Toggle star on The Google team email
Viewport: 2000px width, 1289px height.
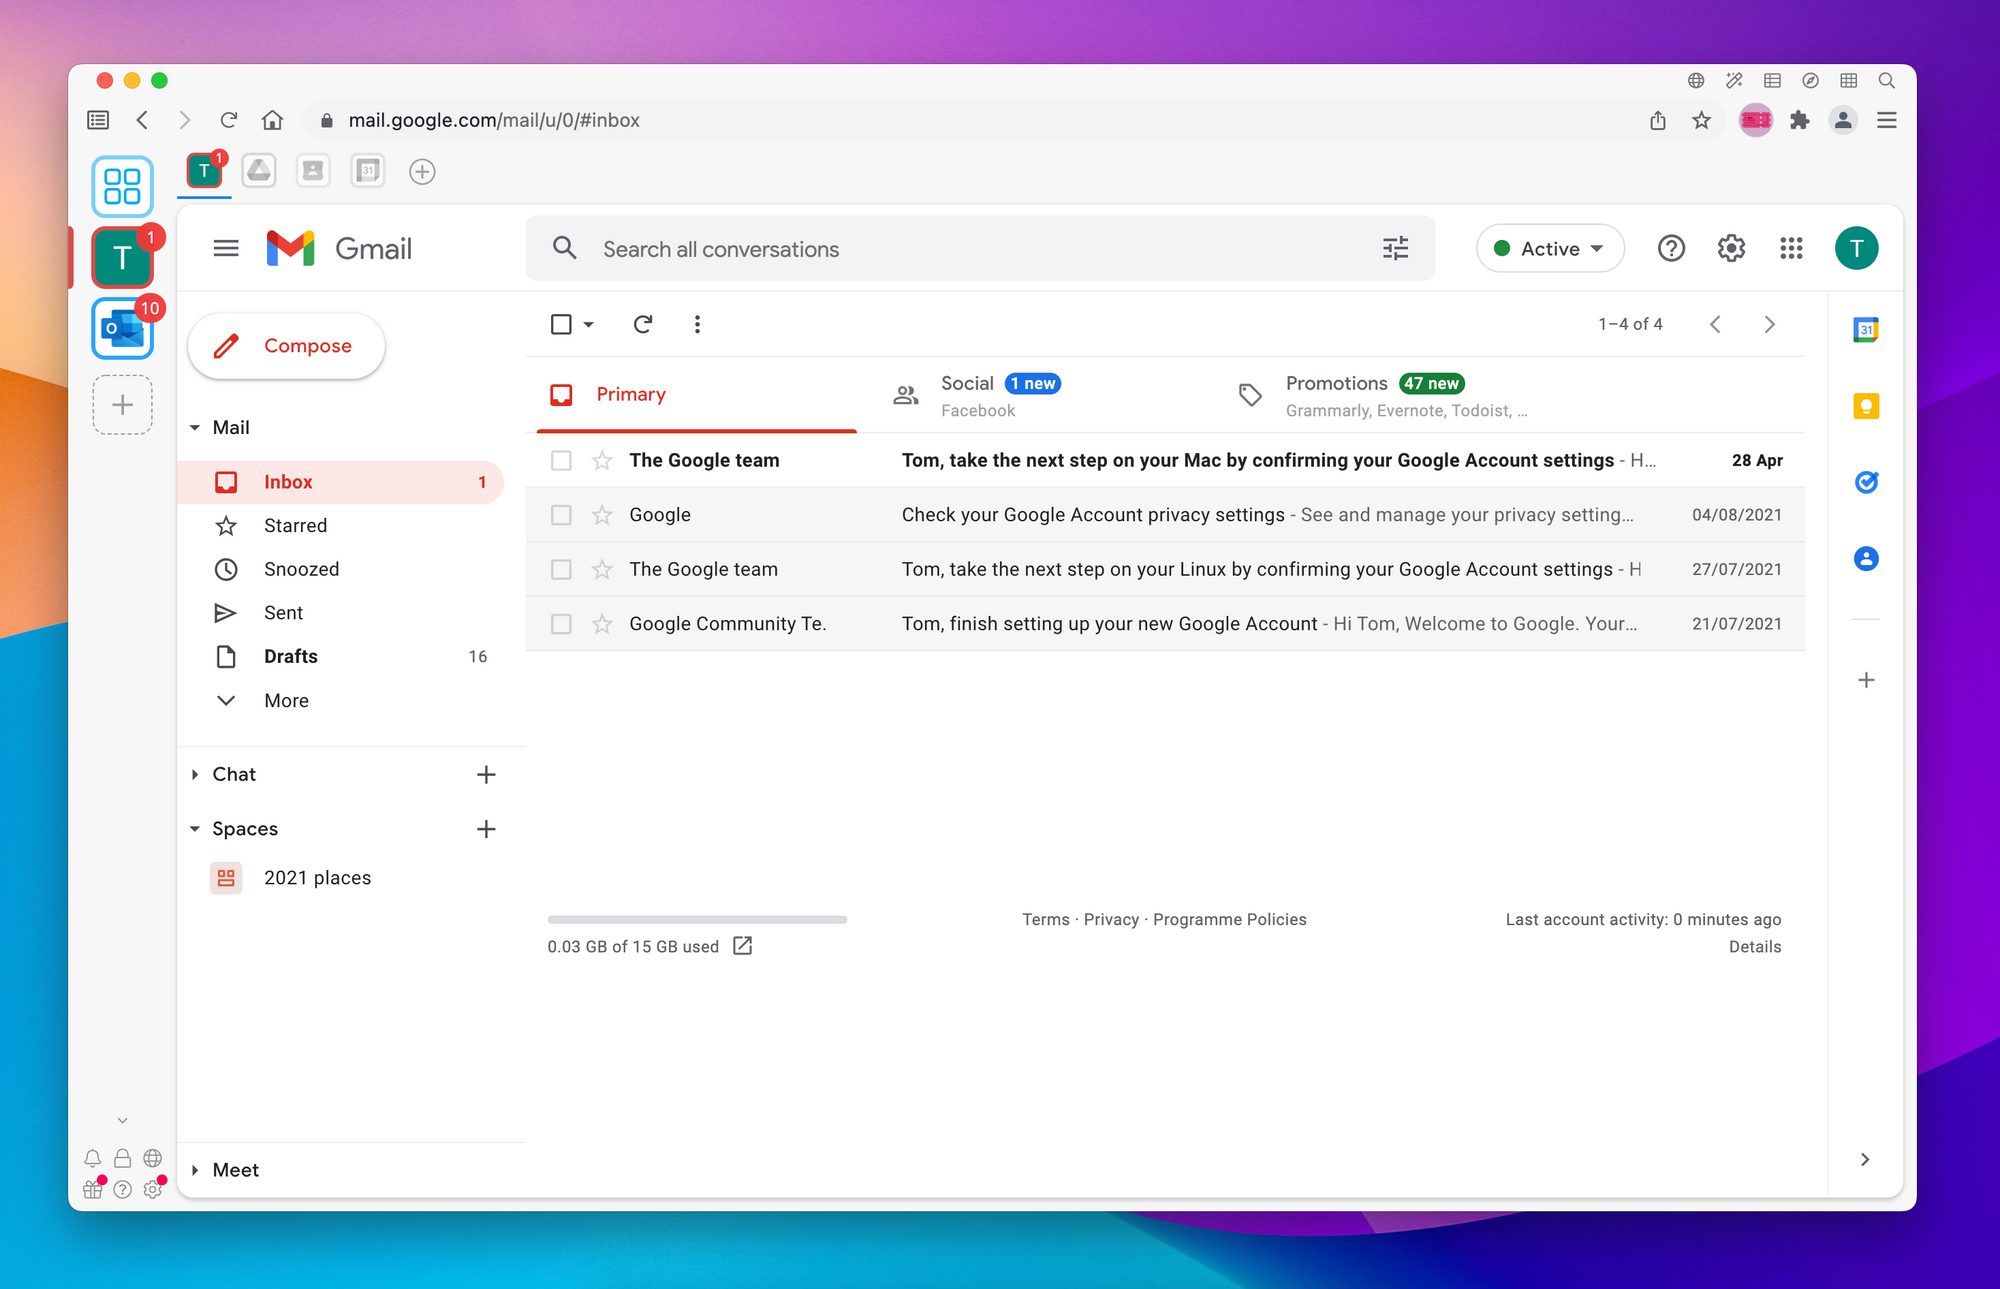click(601, 459)
